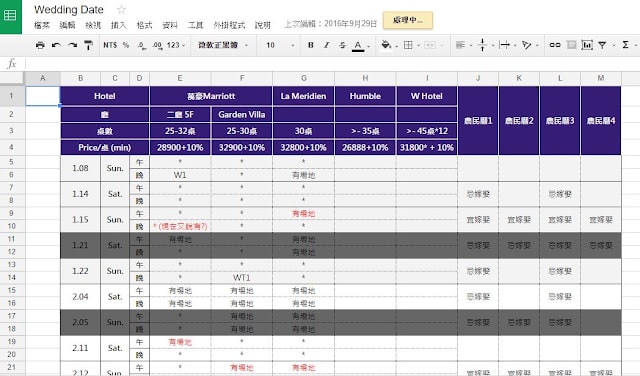
Task: Expand the 123 number format dropdown
Action: tap(176, 45)
